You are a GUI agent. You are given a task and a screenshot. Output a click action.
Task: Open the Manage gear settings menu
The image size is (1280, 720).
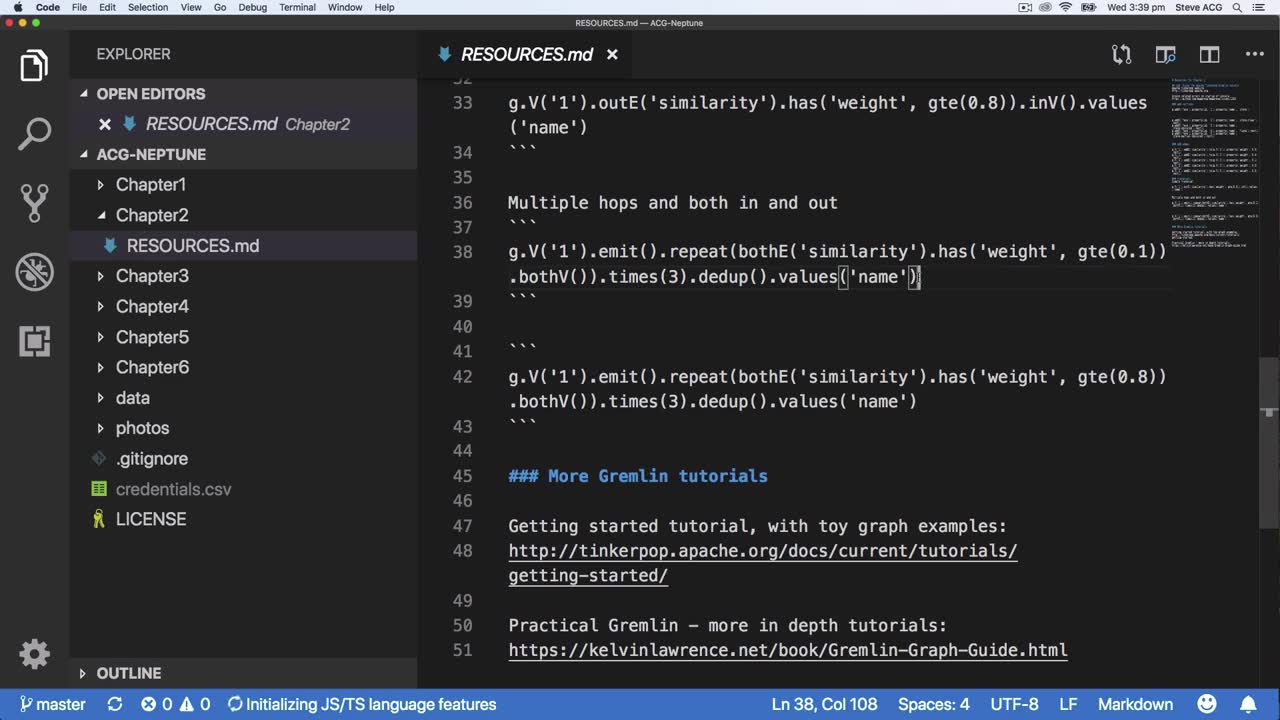(34, 654)
